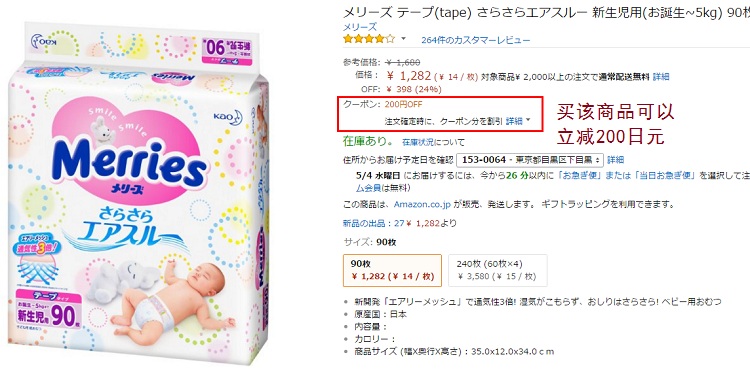Click 詳細 link beside address selector
The image size is (750, 376).
click(x=616, y=160)
